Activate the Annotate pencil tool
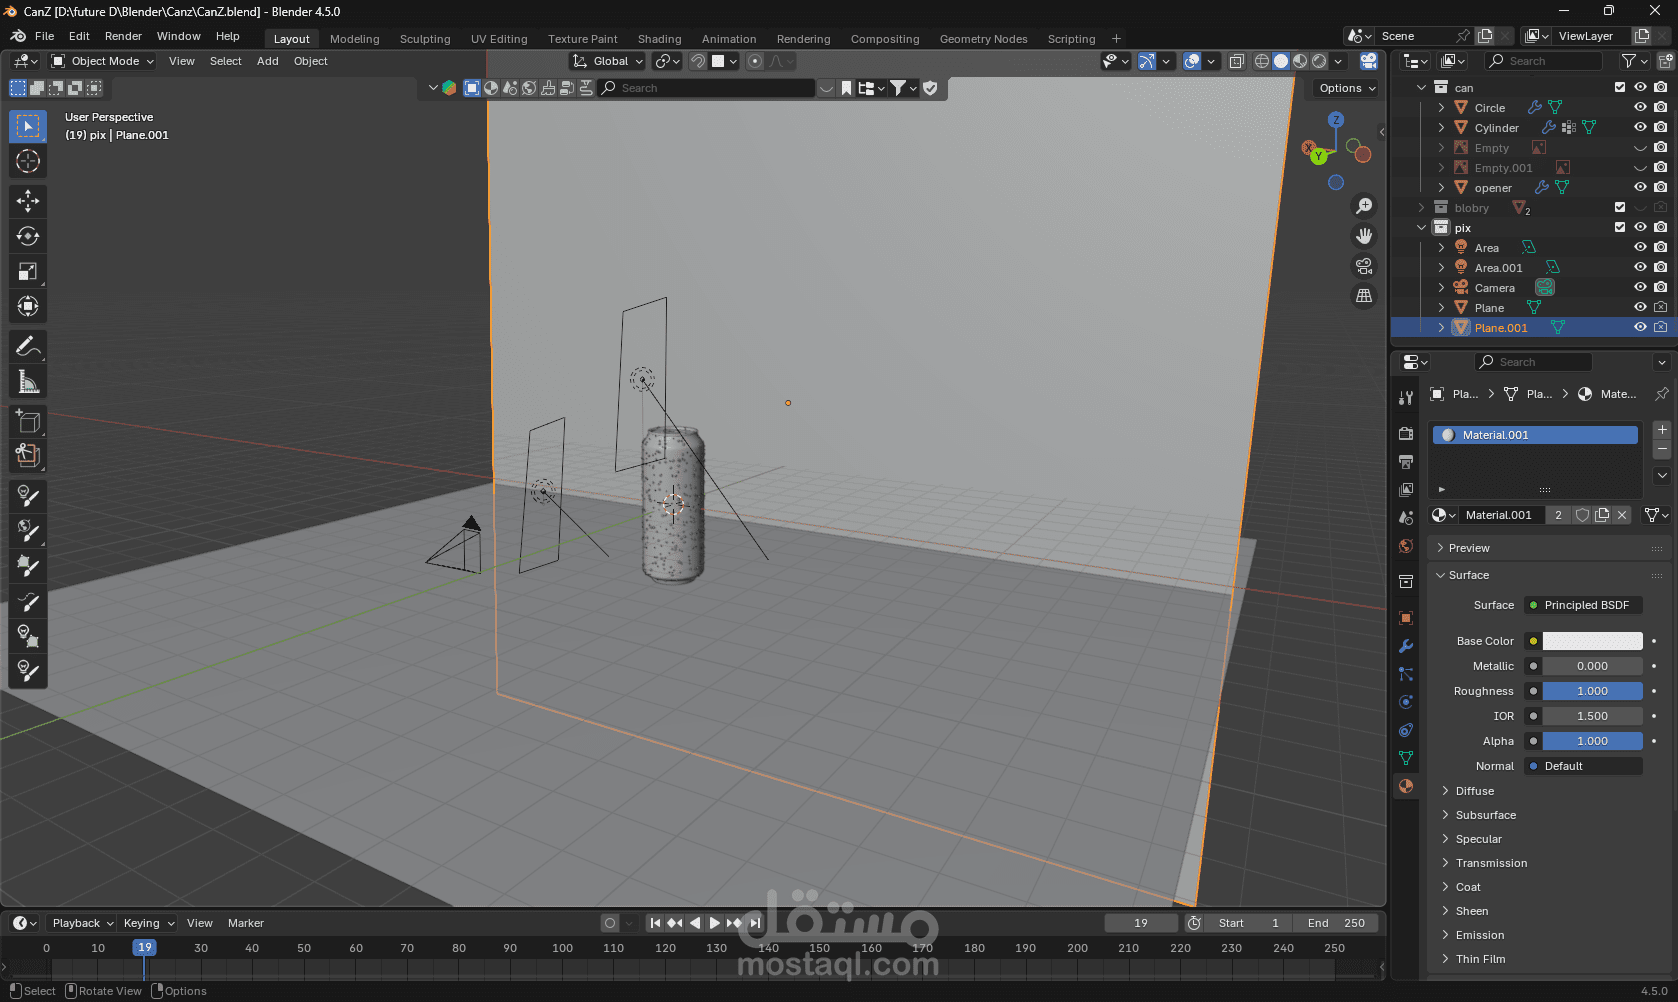Screen dimensions: 1678x1002 pyautogui.click(x=28, y=347)
